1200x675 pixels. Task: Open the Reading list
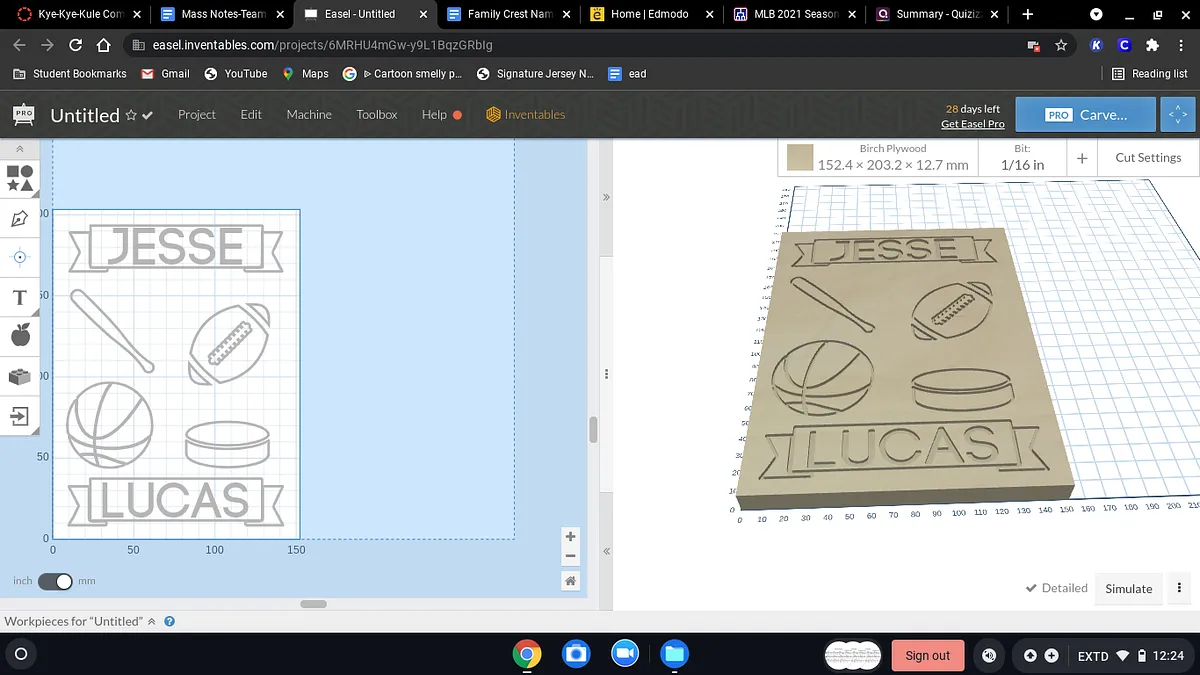tap(1150, 73)
